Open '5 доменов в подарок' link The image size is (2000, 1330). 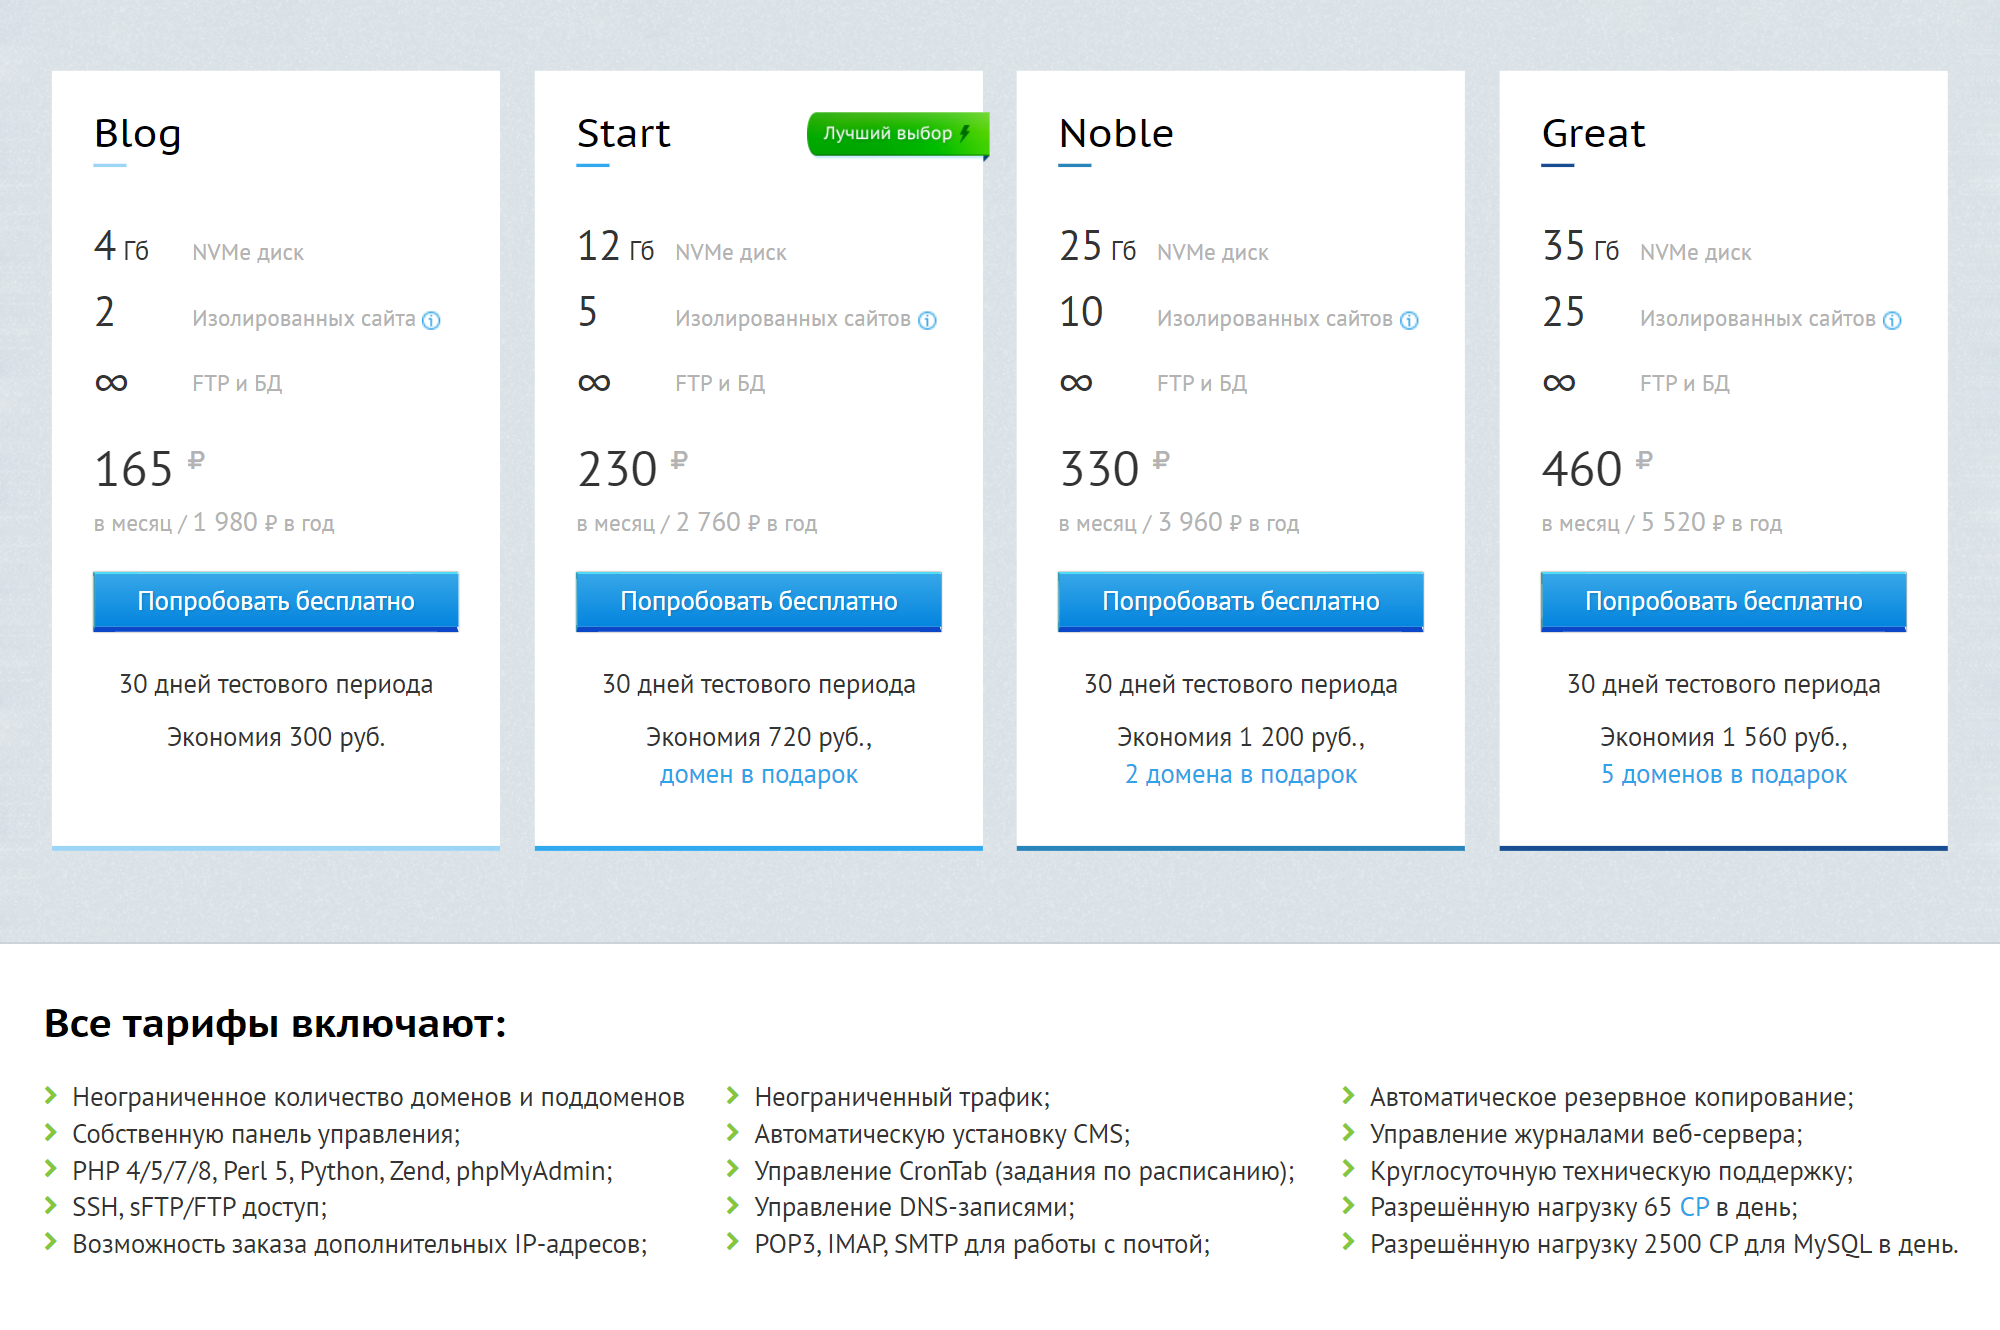tap(1724, 775)
